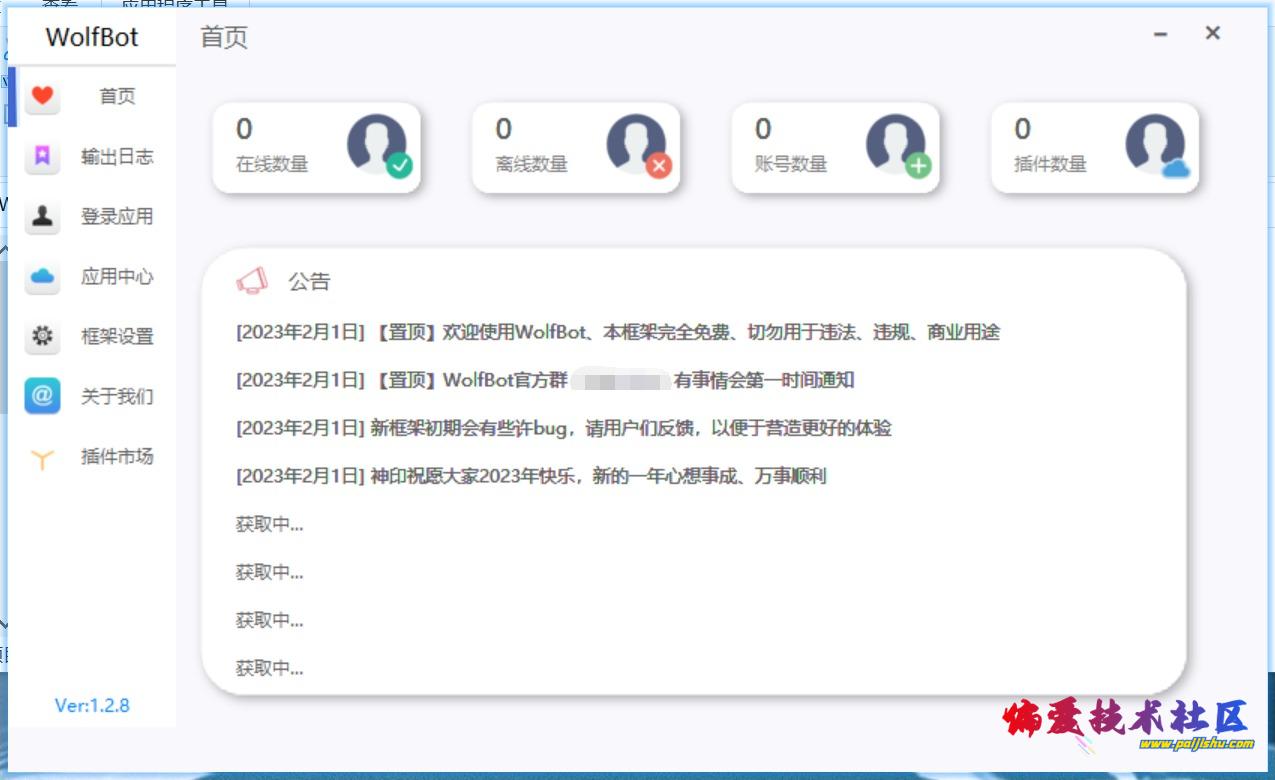
Task: Click the 首页 page header title
Action: (x=224, y=38)
